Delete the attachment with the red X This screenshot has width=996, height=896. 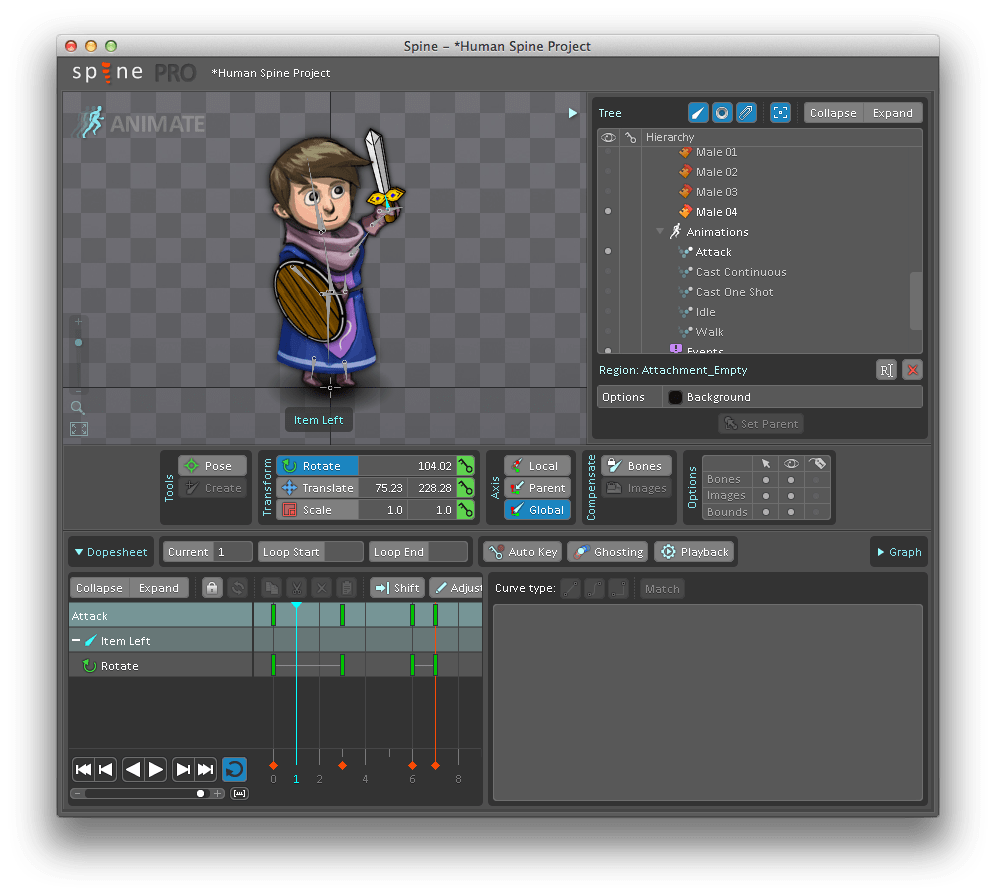(x=912, y=370)
